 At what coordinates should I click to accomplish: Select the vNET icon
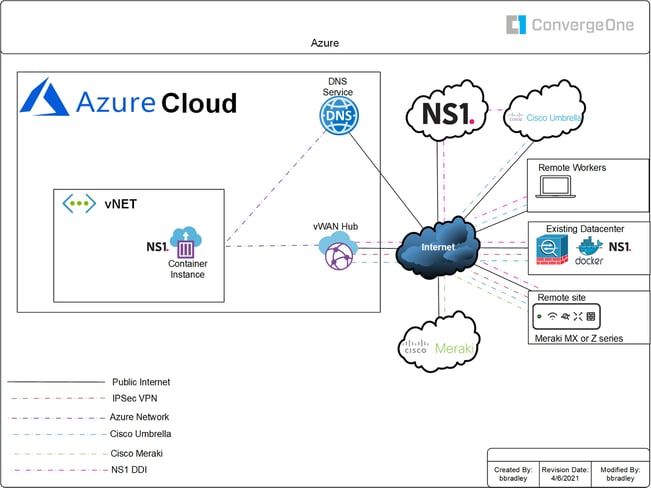pos(78,204)
